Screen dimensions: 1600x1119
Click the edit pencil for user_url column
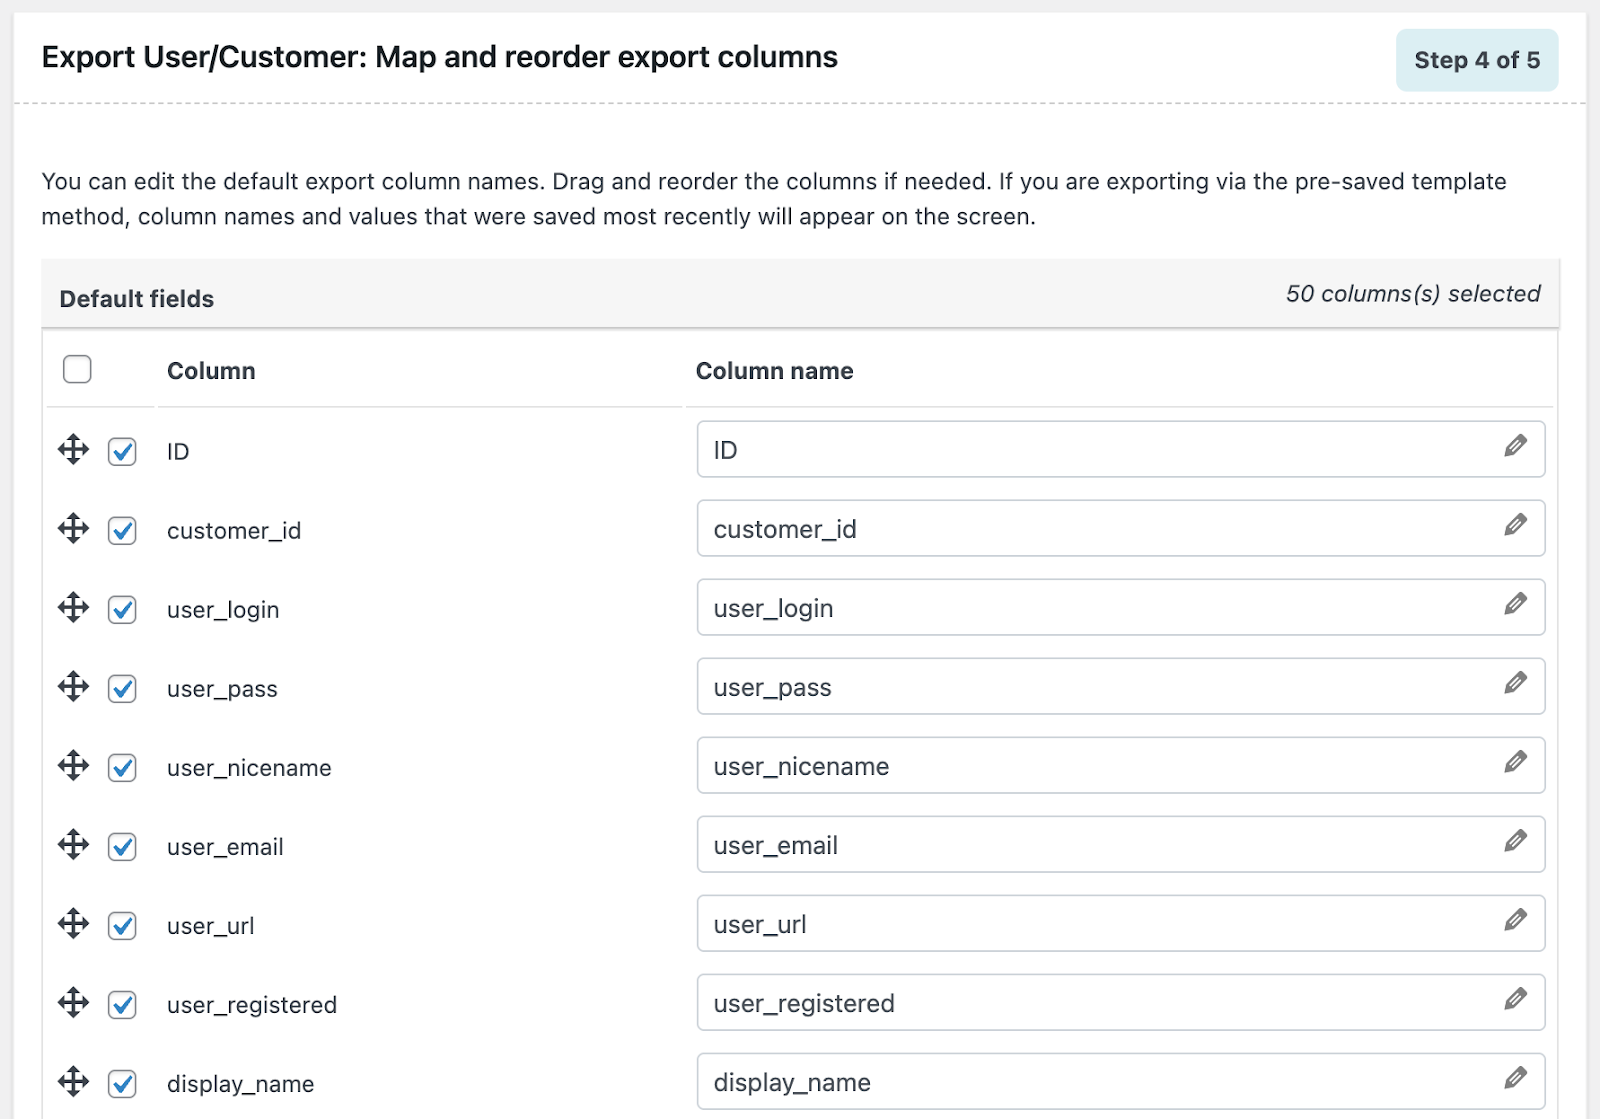(x=1515, y=920)
